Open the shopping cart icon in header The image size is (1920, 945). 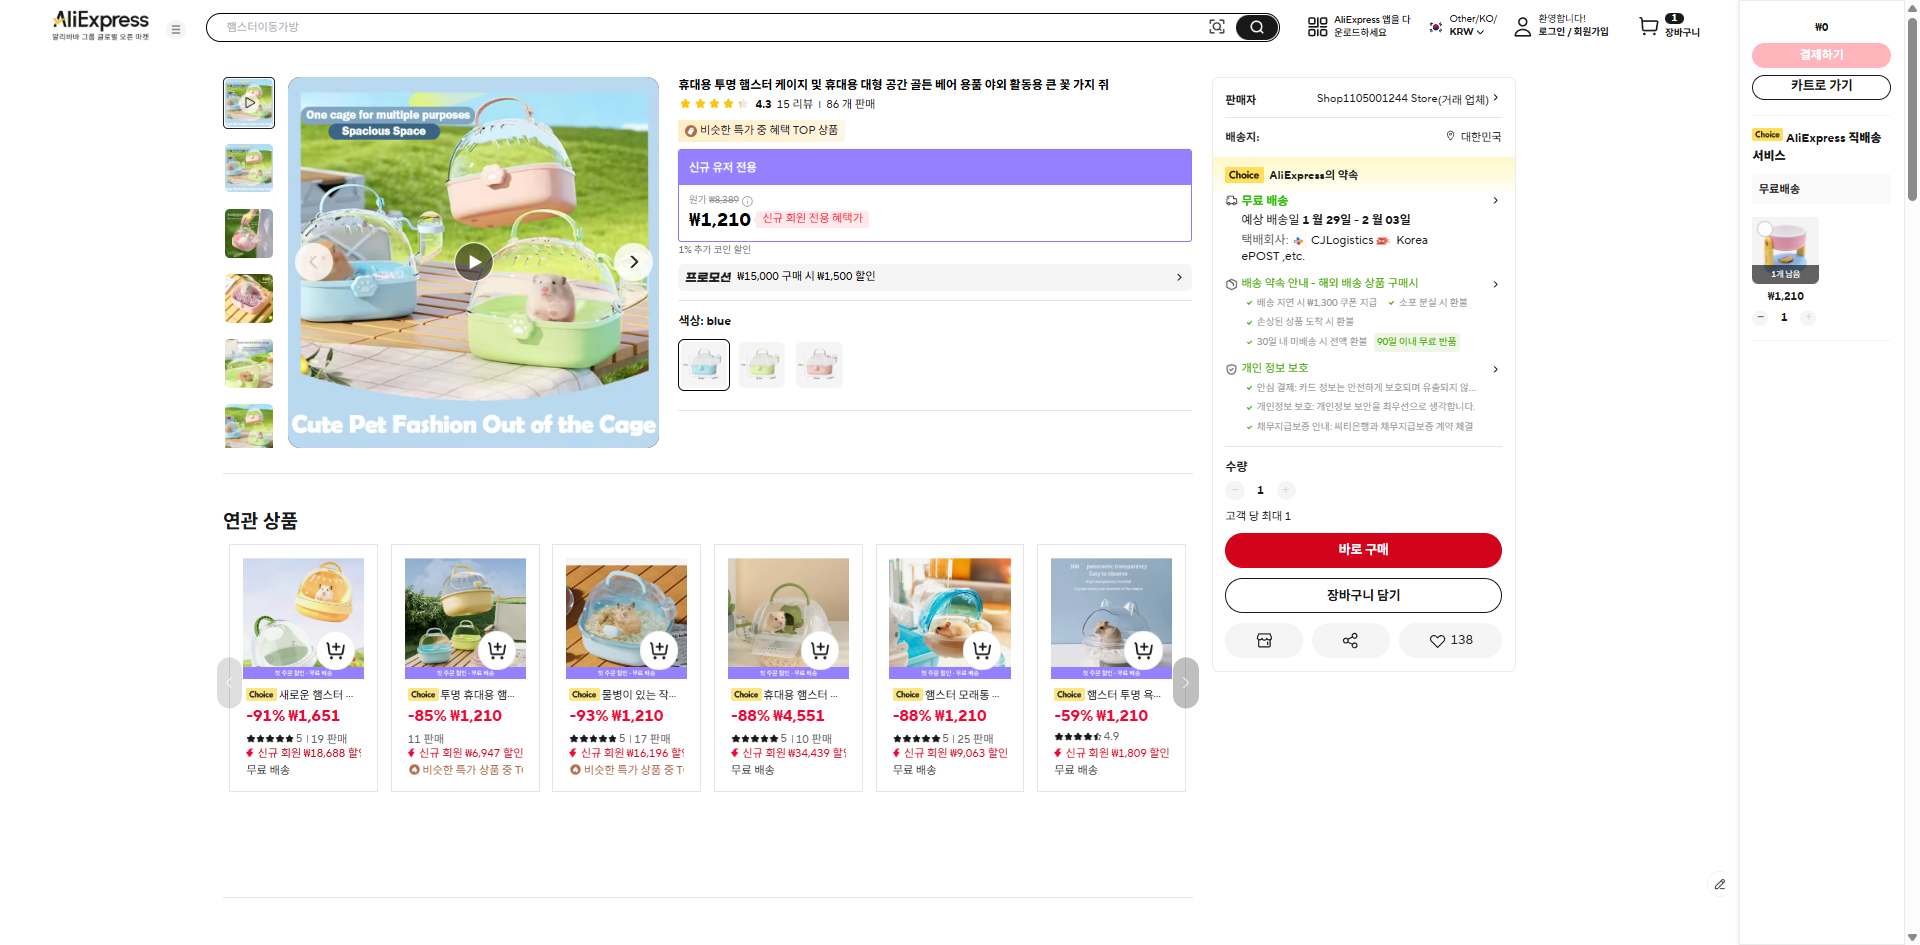click(1649, 27)
